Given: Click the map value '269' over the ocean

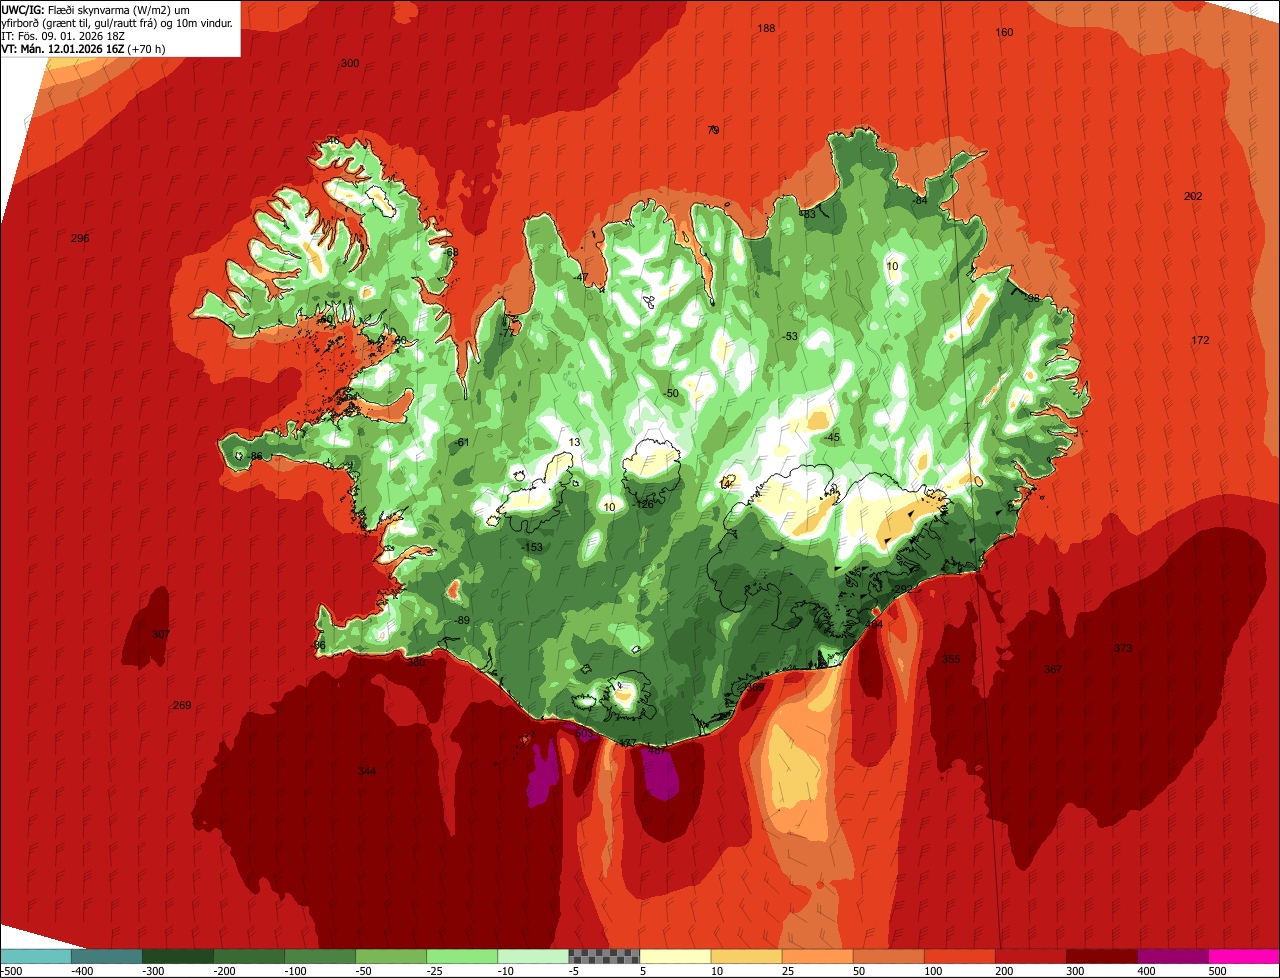Looking at the screenshot, I should (182, 705).
